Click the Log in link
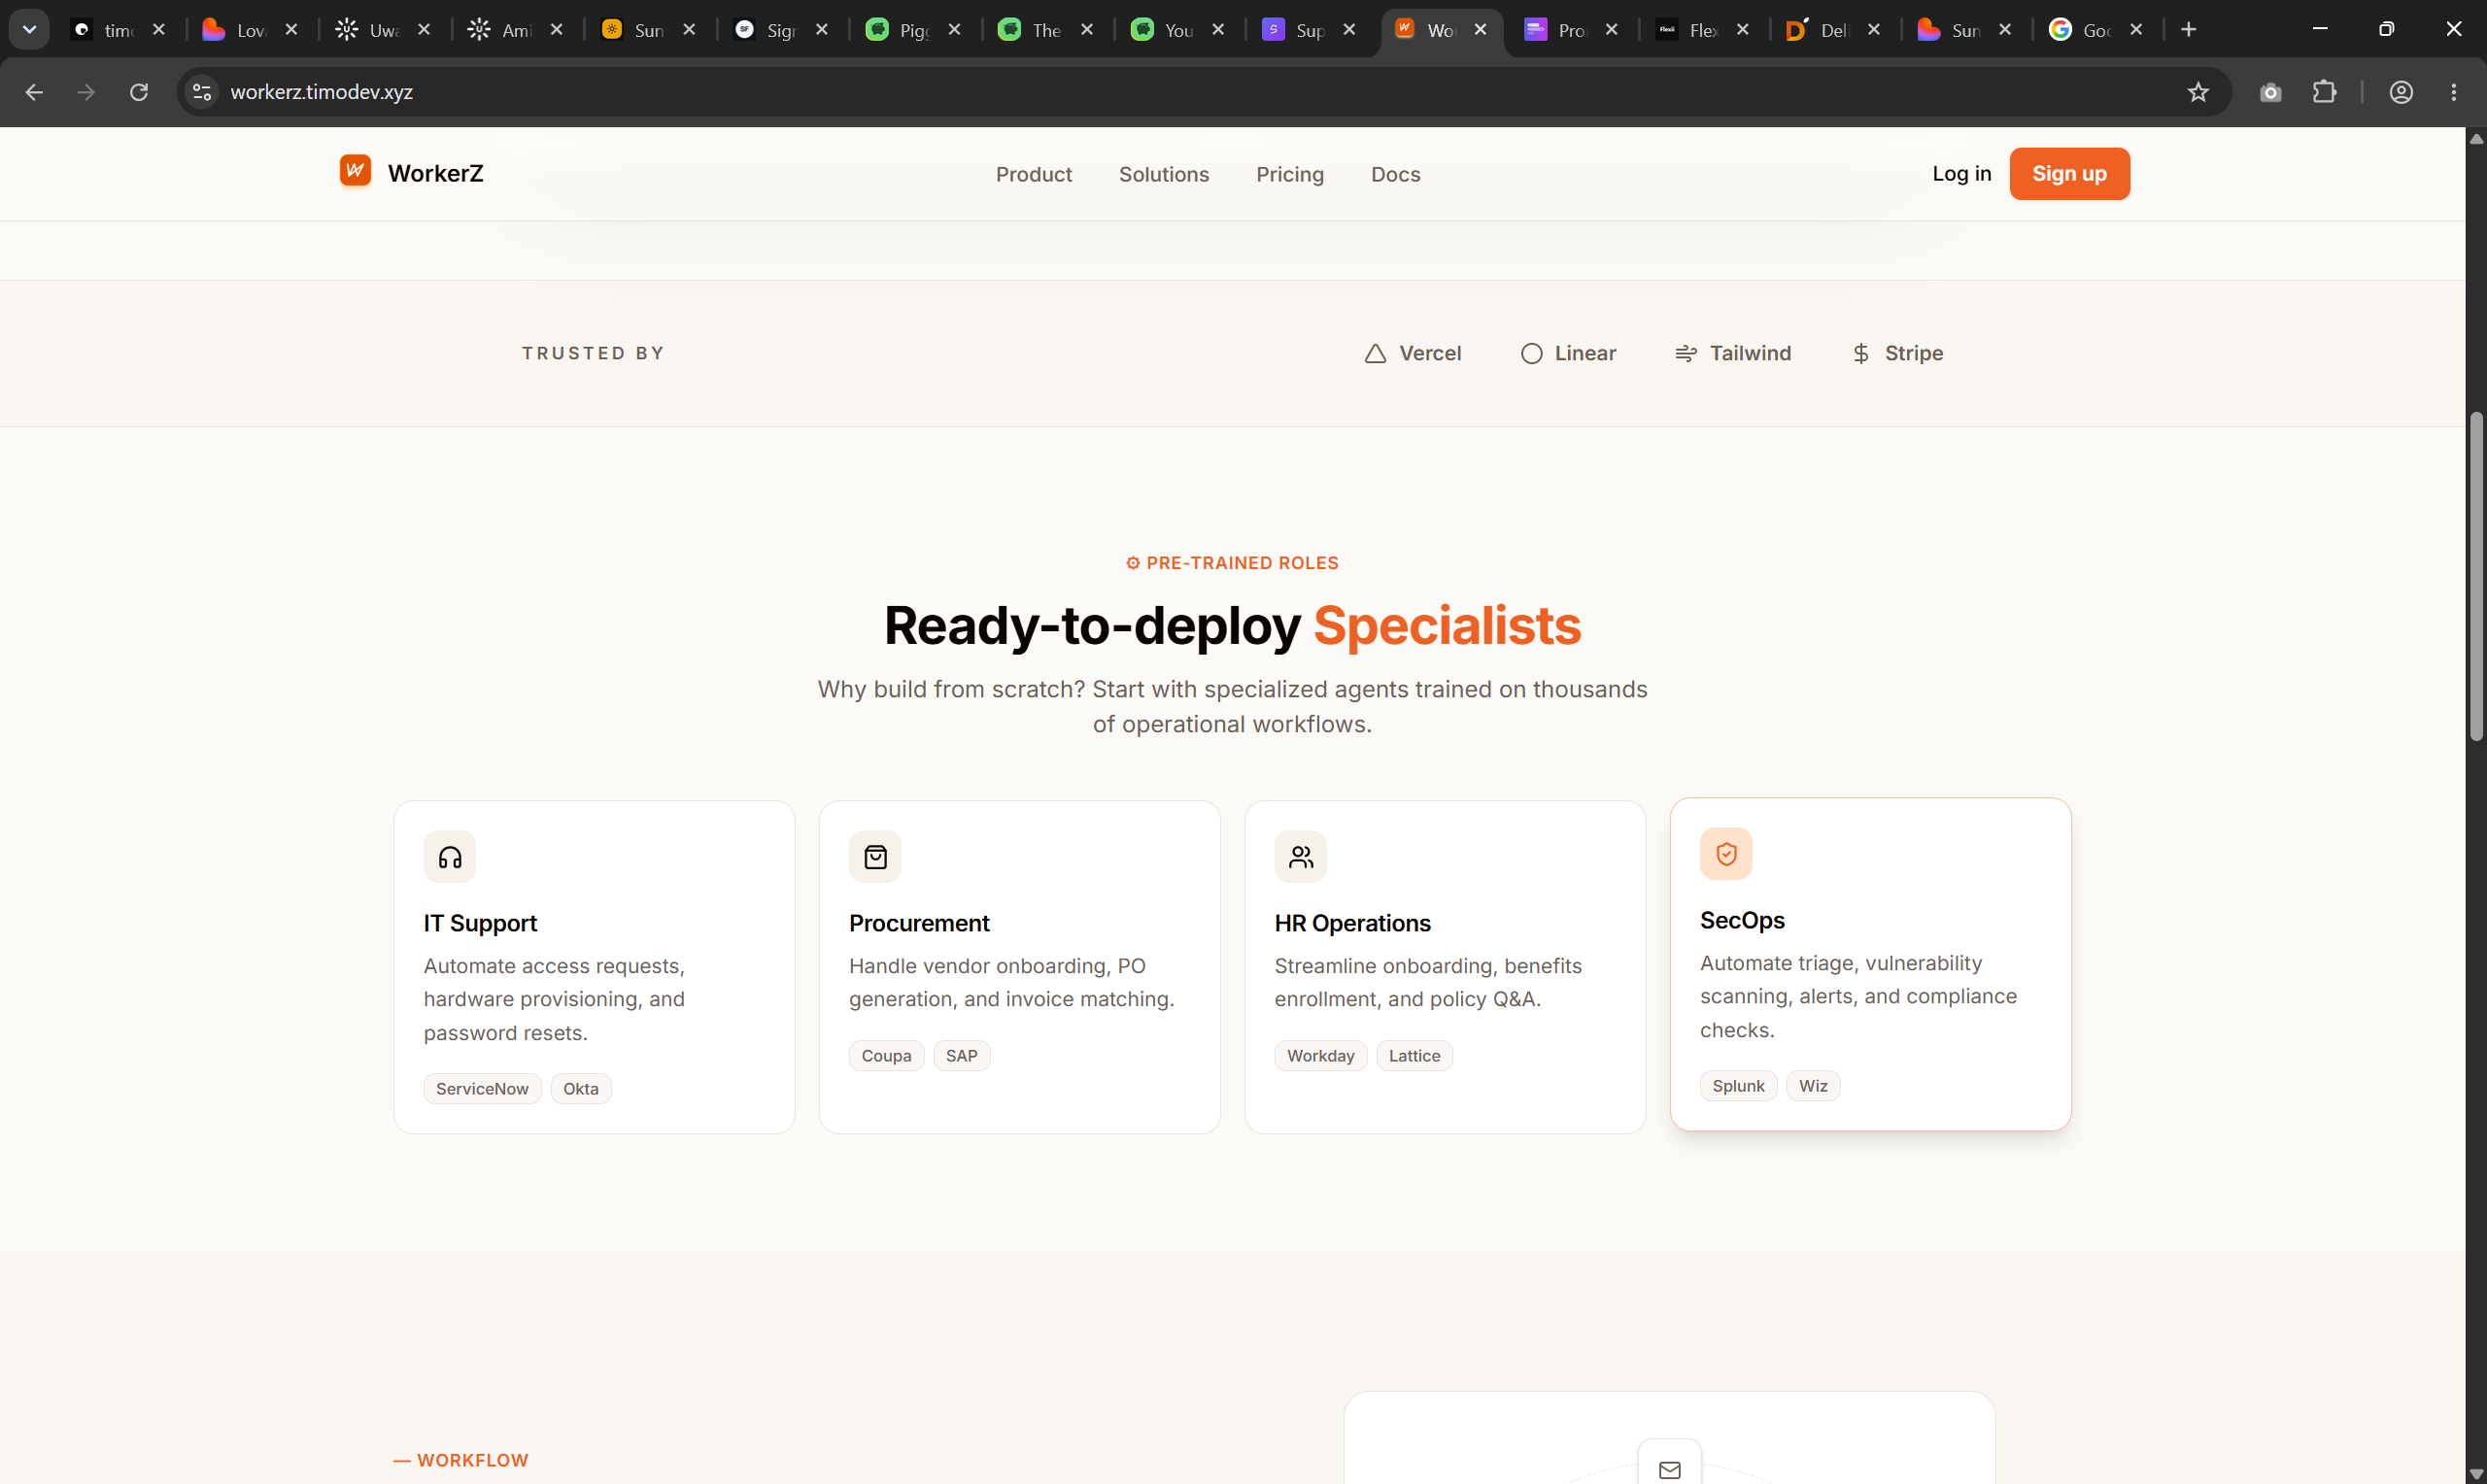 [x=1961, y=174]
